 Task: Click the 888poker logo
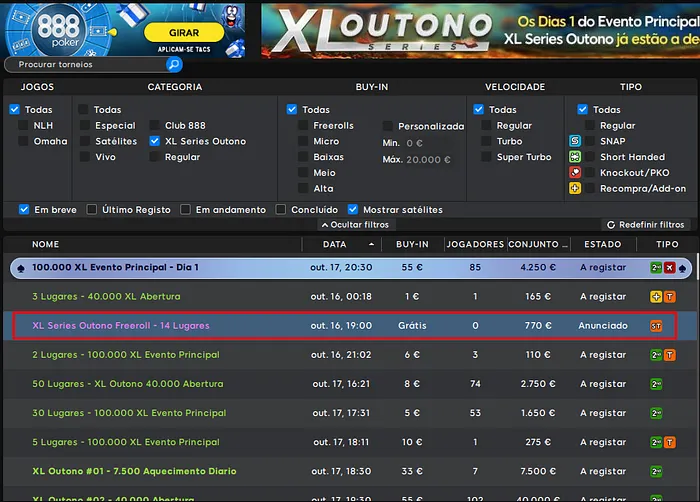click(58, 30)
